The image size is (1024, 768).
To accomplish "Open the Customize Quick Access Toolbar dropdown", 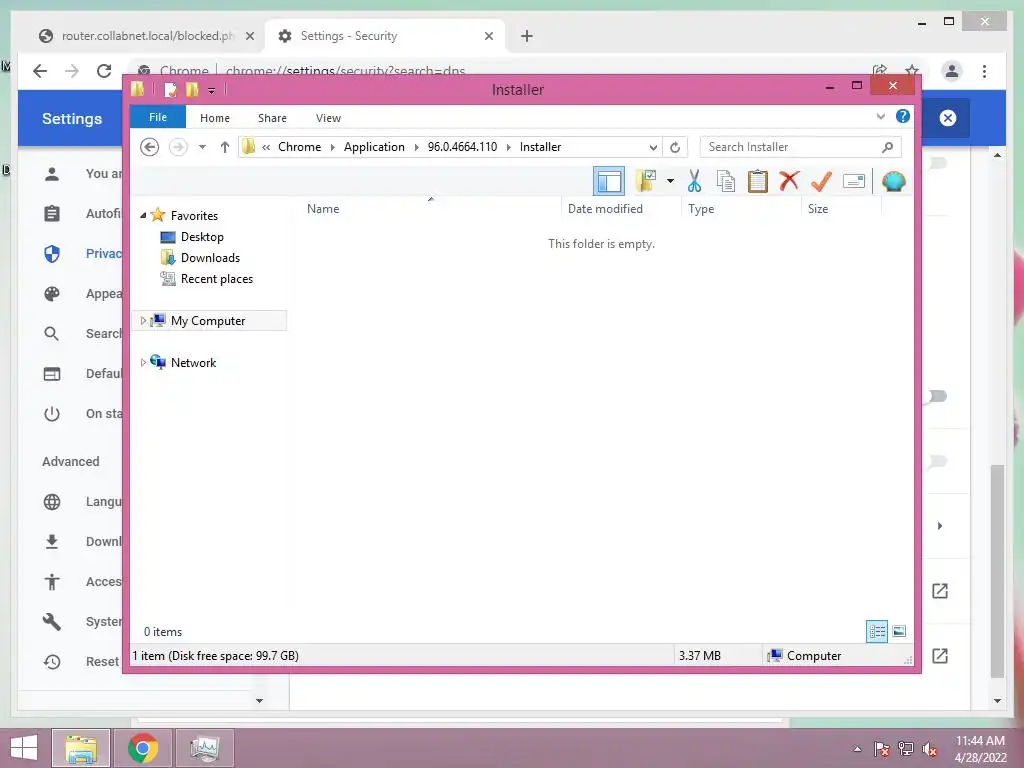I will click(x=212, y=90).
